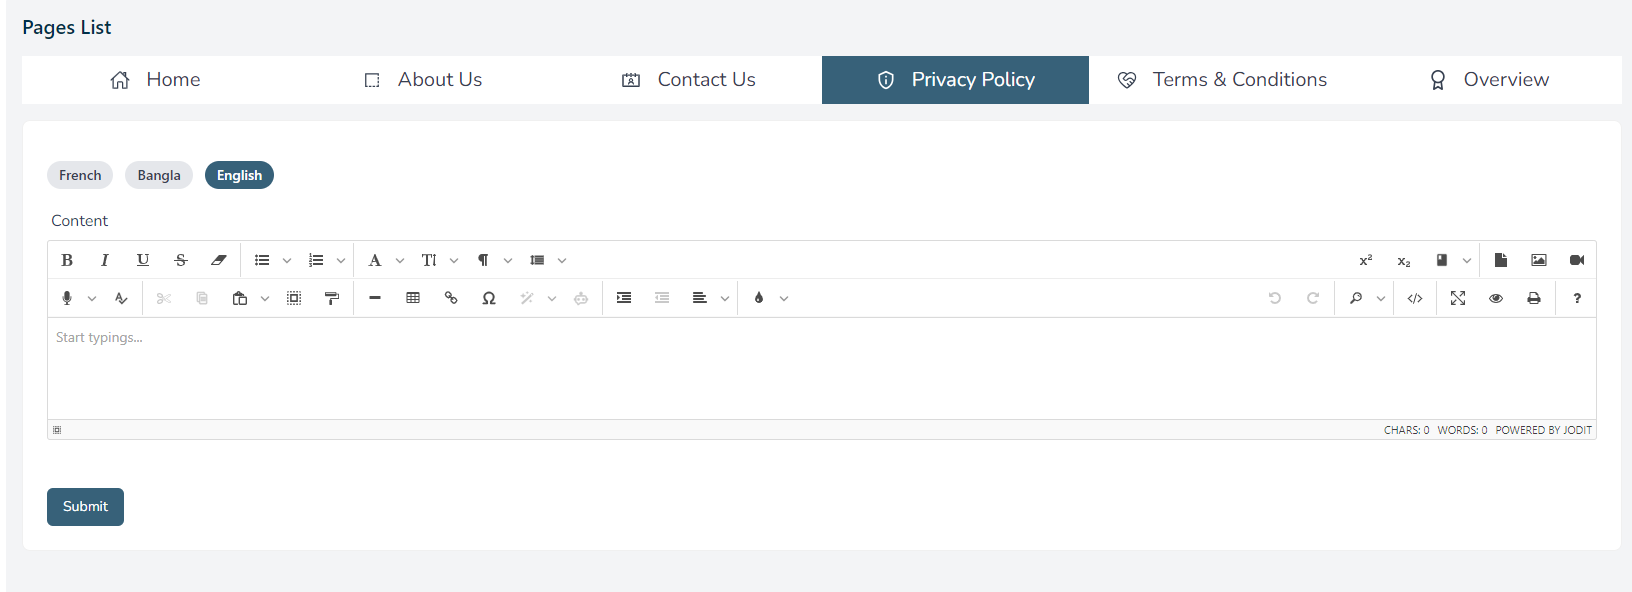
Task: Print the editor content
Action: (1534, 298)
